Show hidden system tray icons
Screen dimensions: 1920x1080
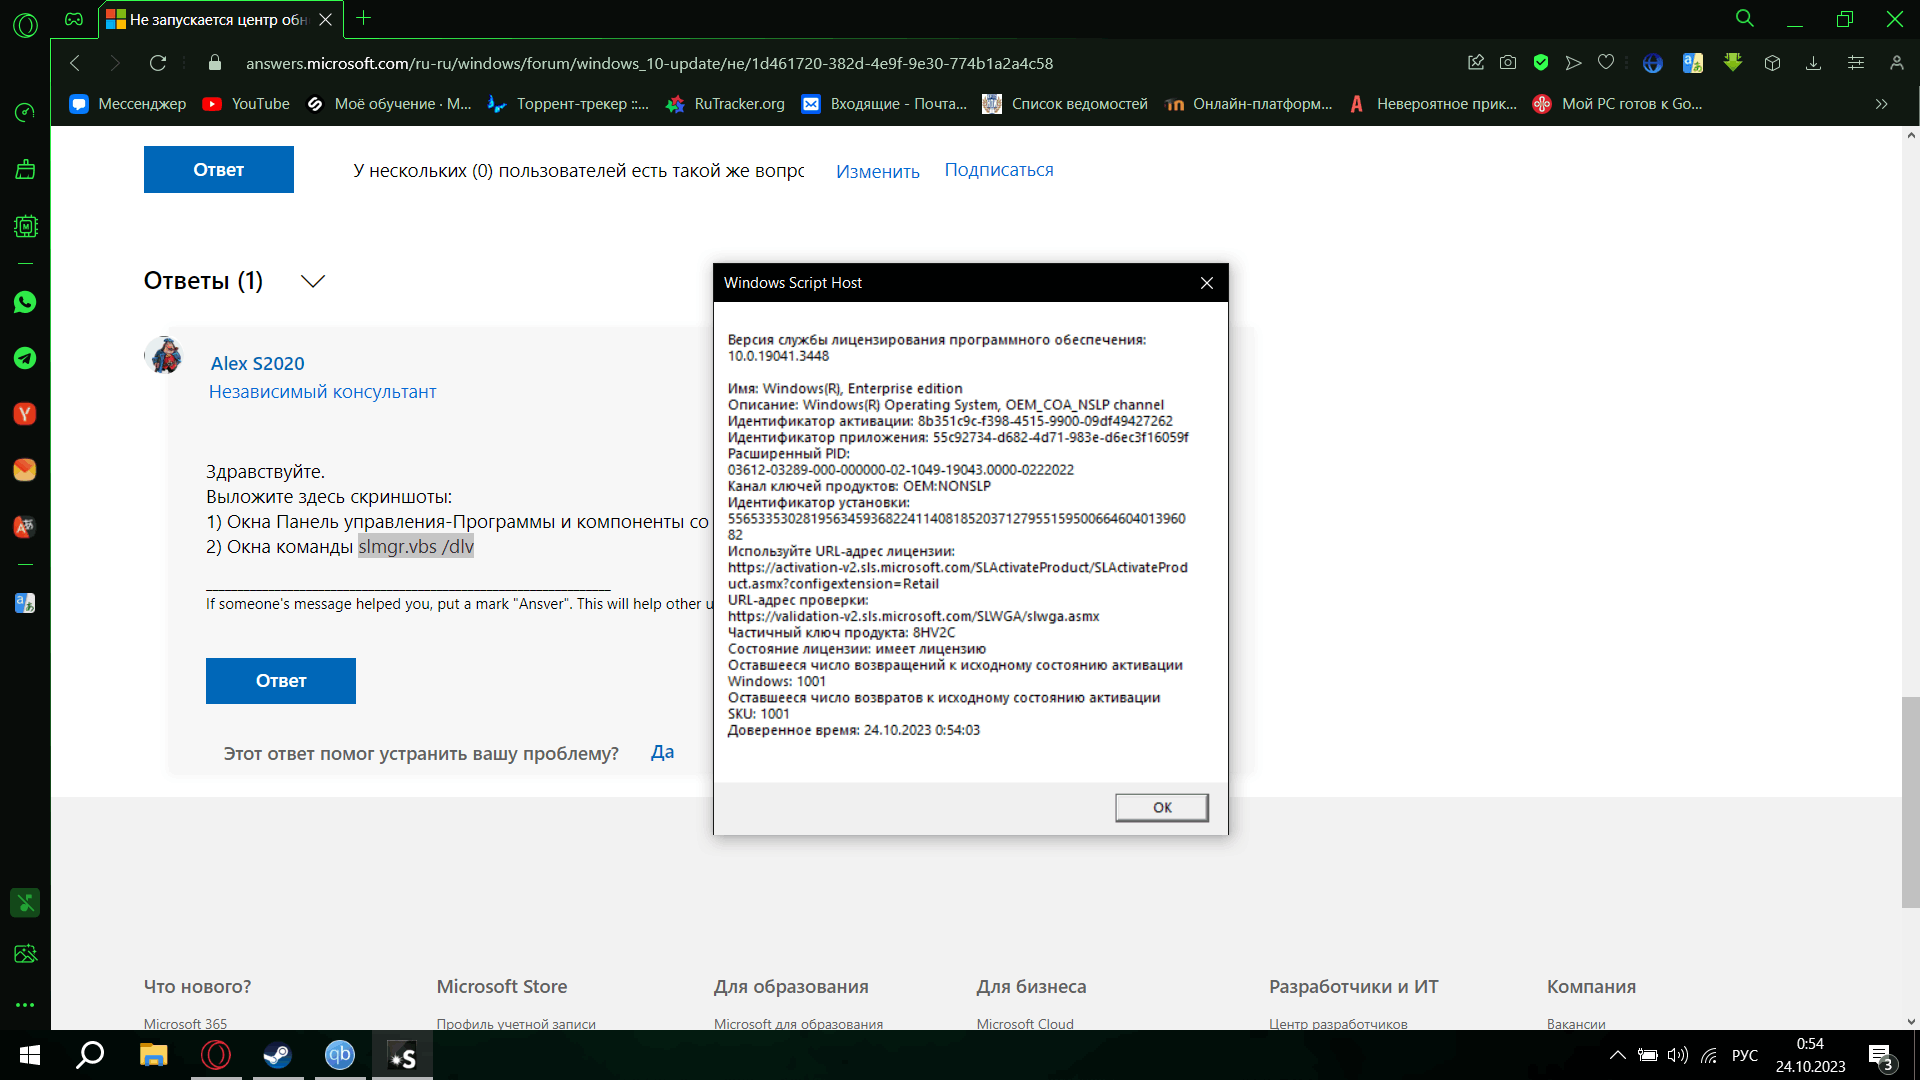[1617, 1055]
